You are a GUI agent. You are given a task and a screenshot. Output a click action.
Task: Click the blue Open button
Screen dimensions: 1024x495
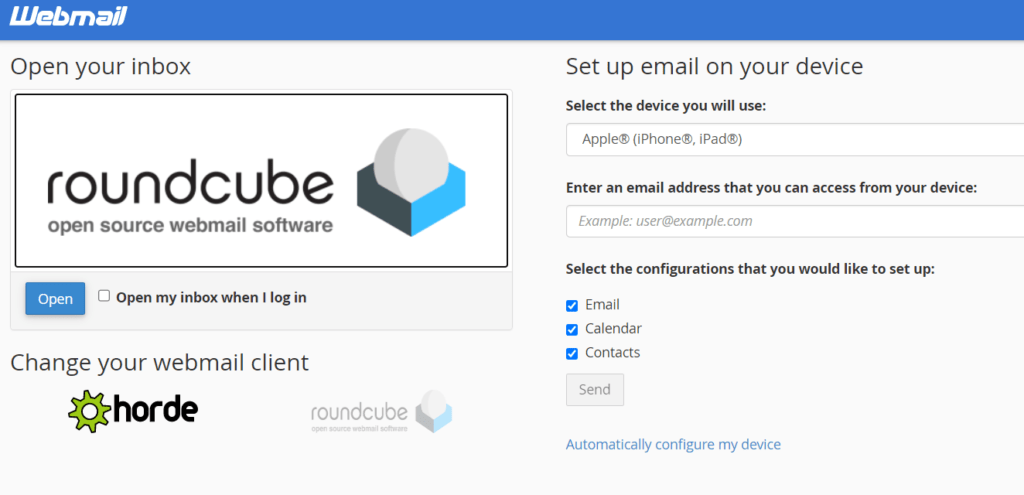tap(56, 298)
